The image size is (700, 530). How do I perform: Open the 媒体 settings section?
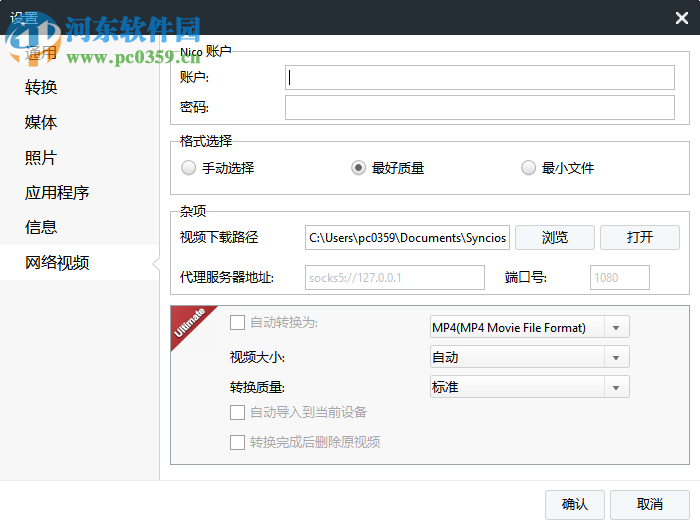(x=41, y=122)
